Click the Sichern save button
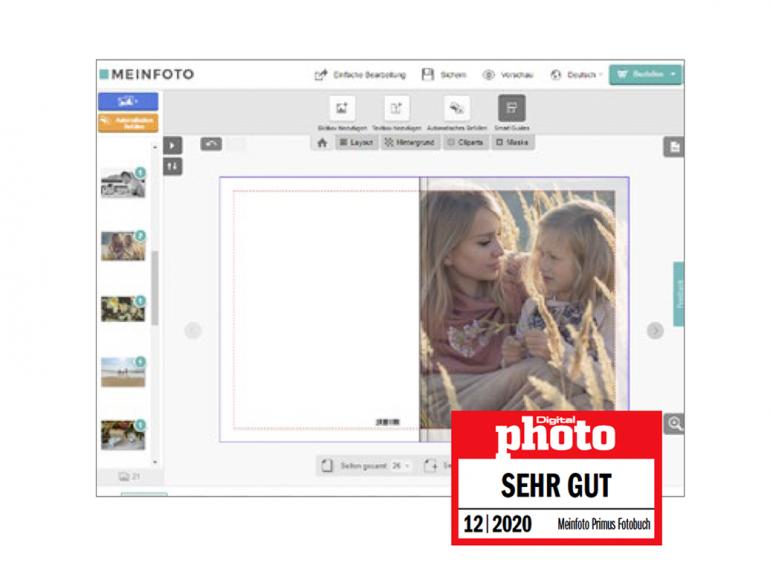 pyautogui.click(x=444, y=75)
